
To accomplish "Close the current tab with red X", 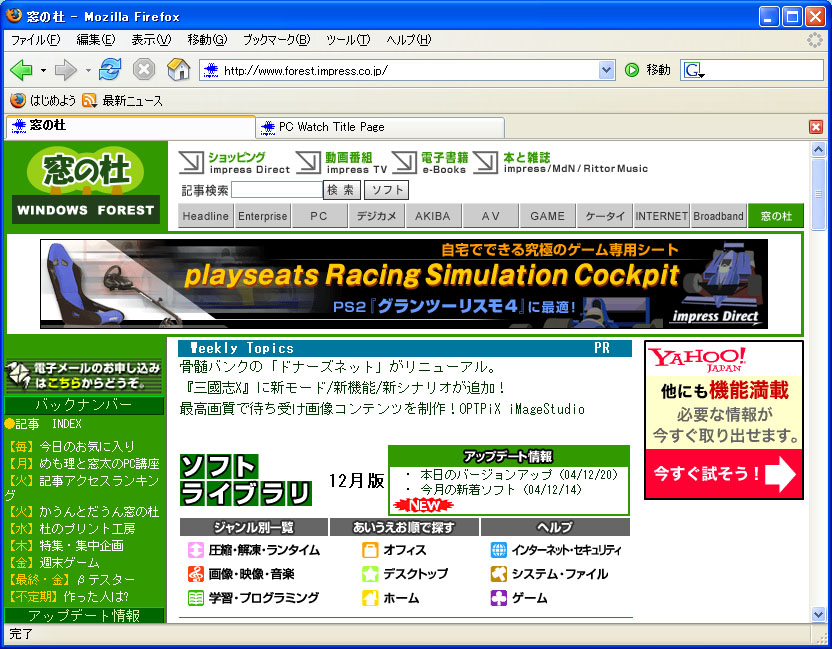I will click(816, 127).
